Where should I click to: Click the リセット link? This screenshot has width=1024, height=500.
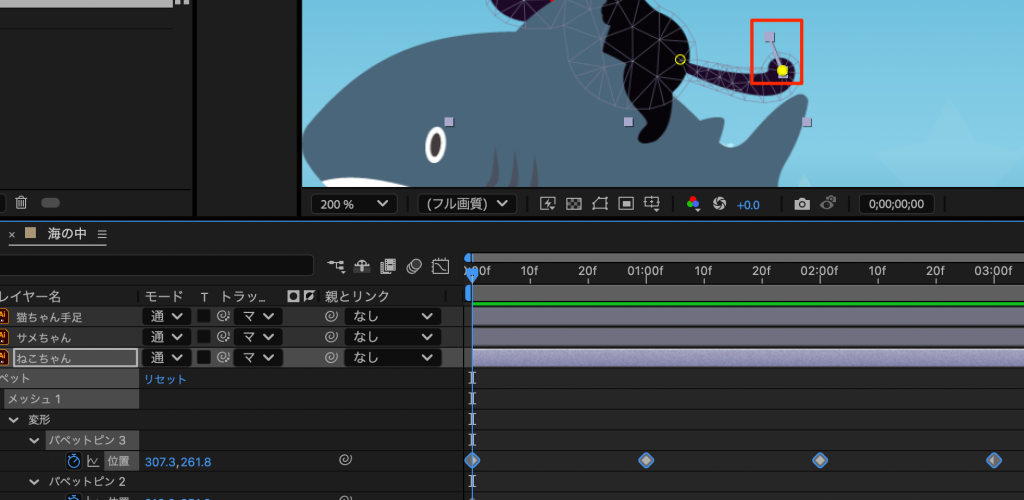tap(165, 379)
